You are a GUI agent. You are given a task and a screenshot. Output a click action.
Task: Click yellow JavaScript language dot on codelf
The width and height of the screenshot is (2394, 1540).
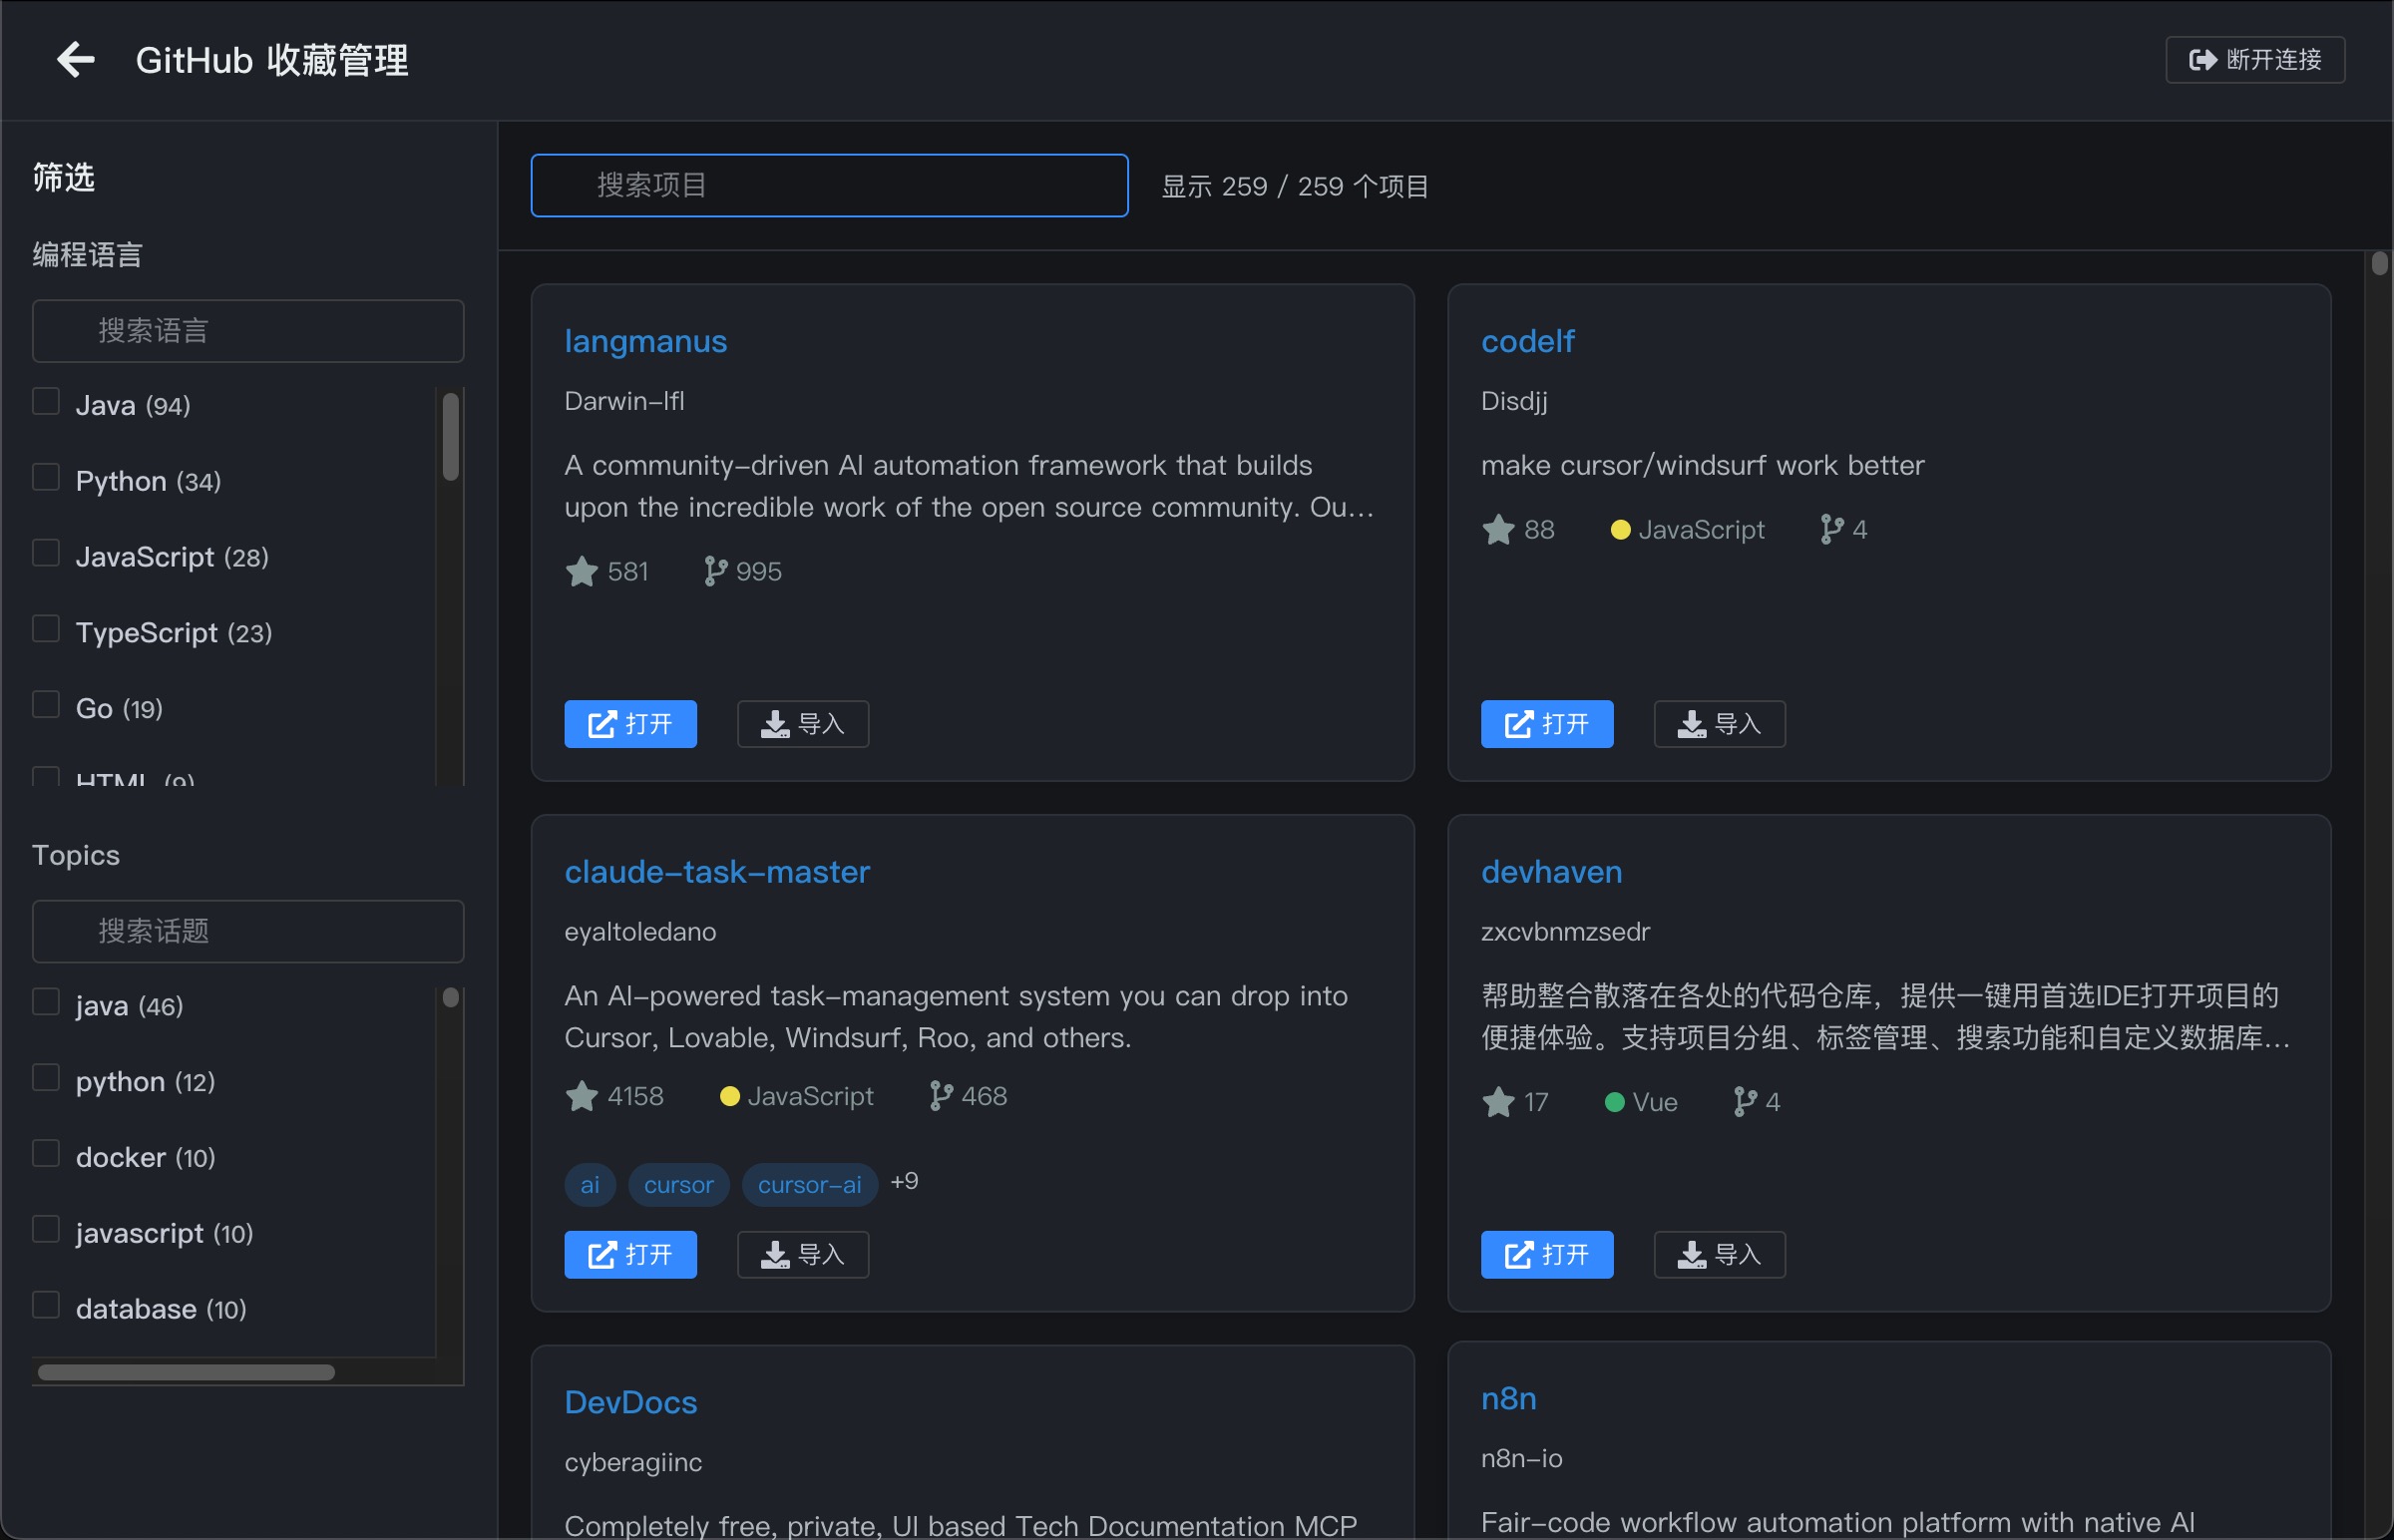coord(1620,530)
